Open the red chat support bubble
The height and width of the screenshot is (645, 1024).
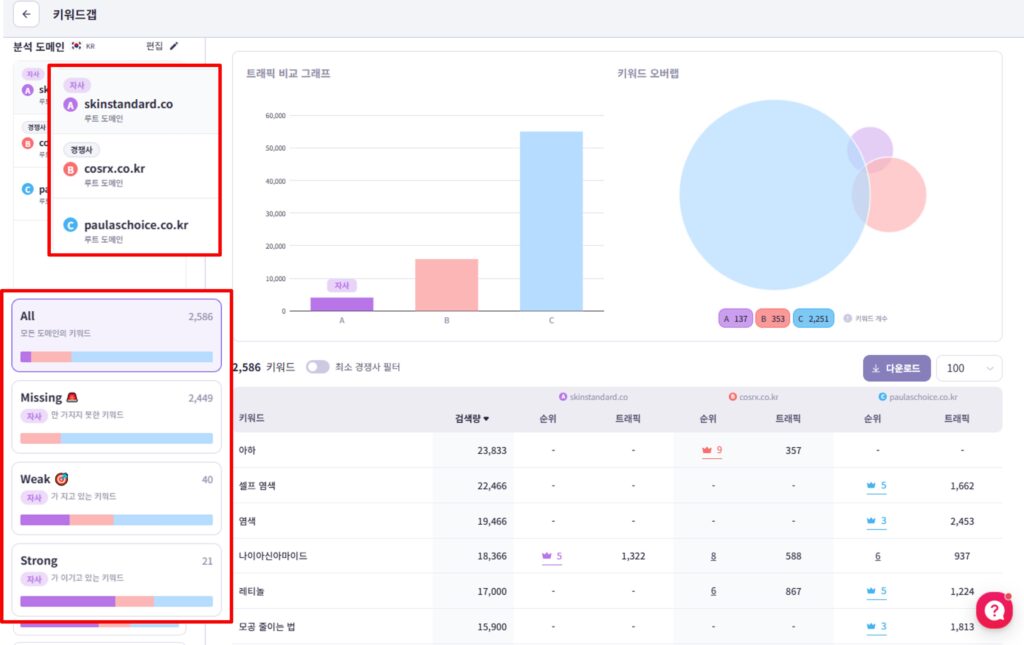[x=994, y=609]
